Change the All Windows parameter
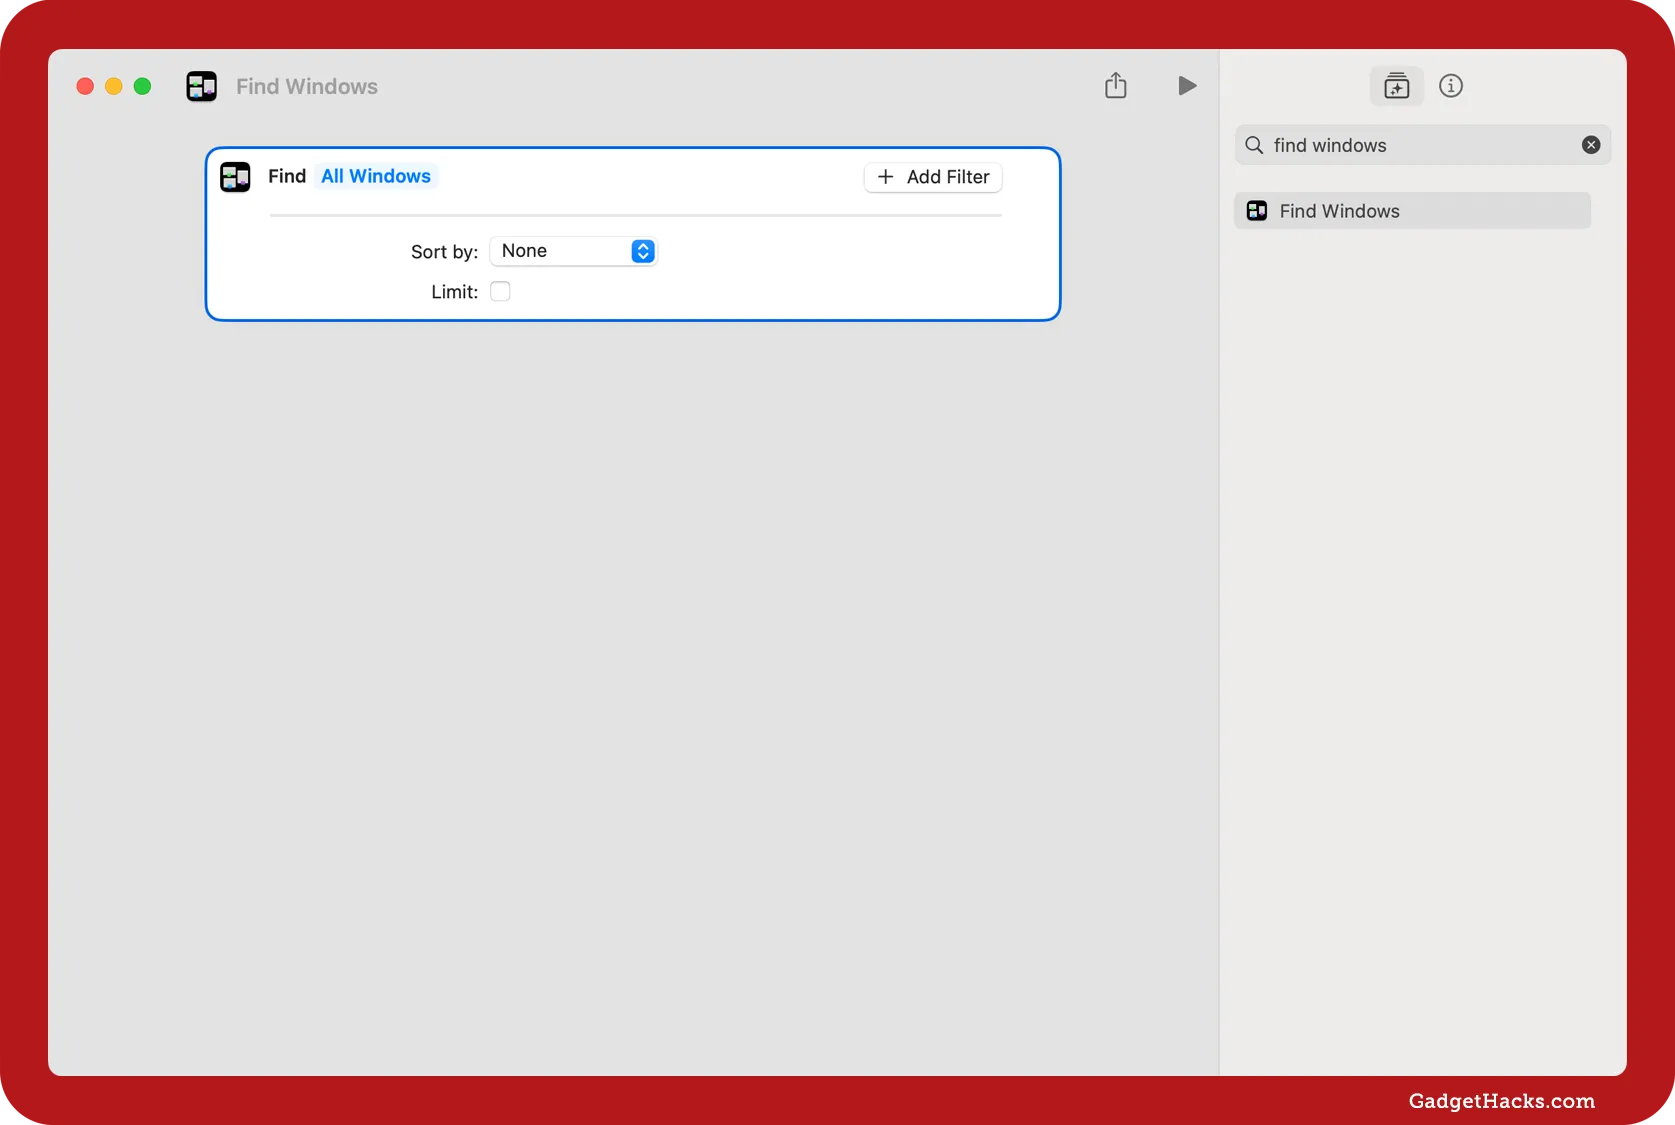This screenshot has width=1675, height=1125. pyautogui.click(x=376, y=176)
